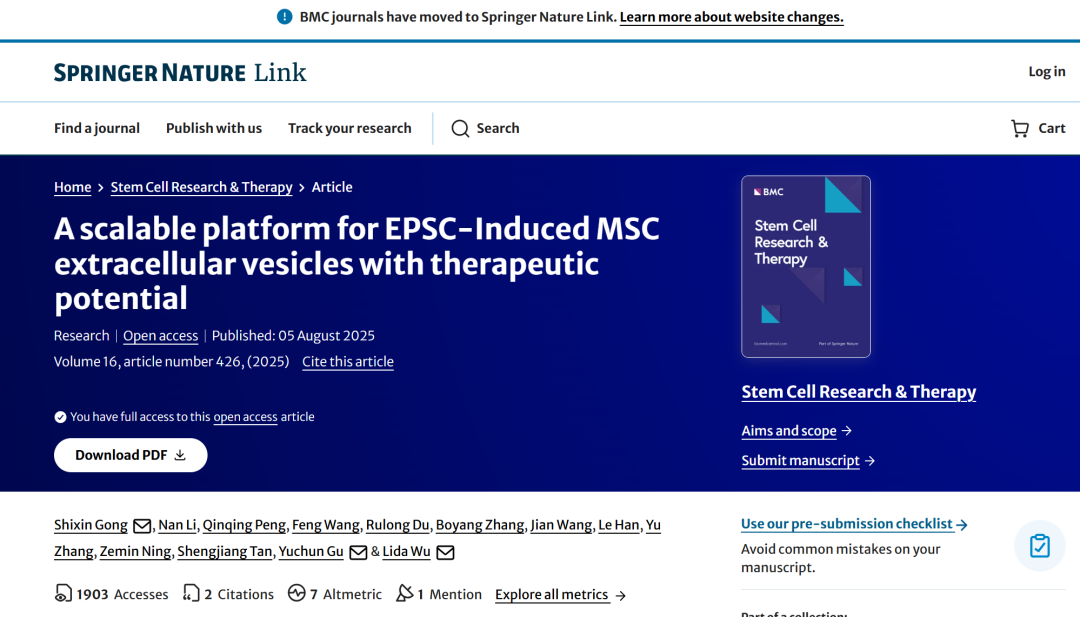
Task: Expand Explore all metrics
Action: point(560,595)
